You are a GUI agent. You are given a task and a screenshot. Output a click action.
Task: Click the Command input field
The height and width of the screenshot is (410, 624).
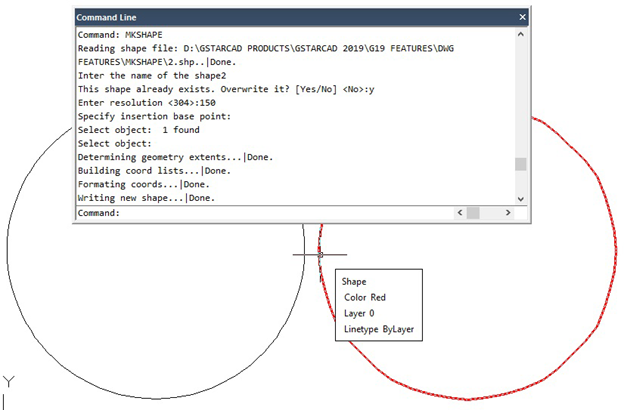(x=265, y=213)
